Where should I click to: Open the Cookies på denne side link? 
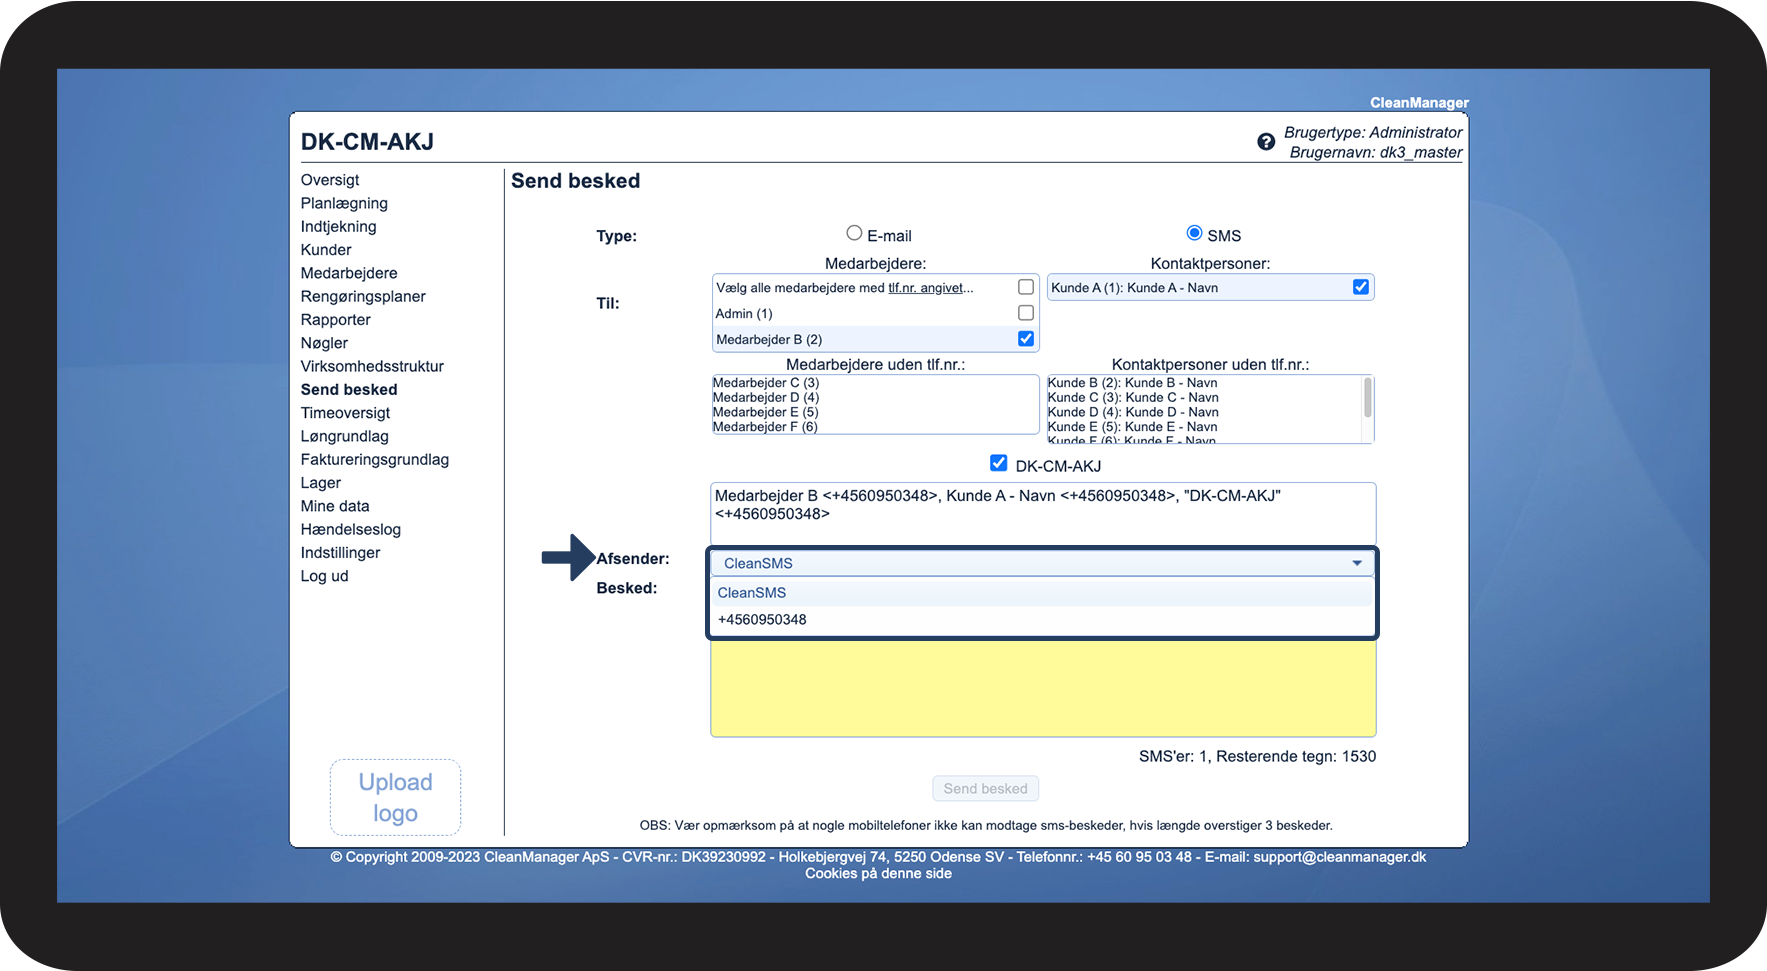click(878, 874)
